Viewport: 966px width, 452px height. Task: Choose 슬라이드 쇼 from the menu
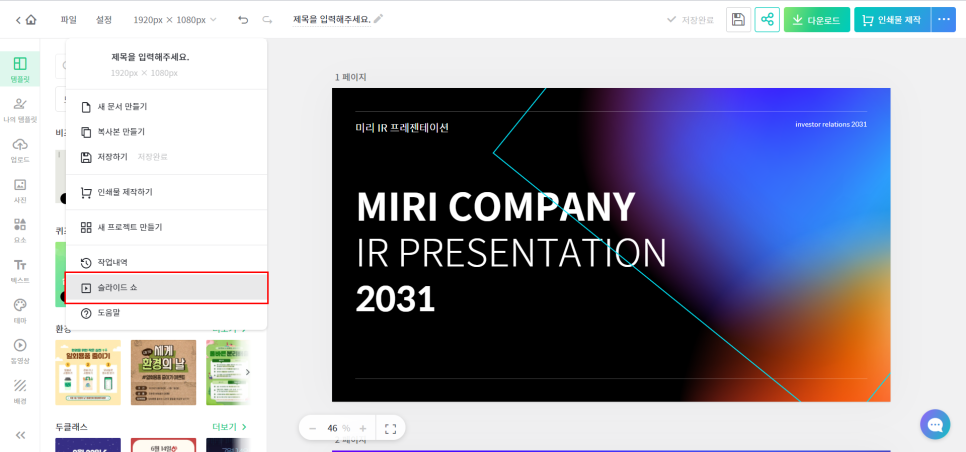(166, 288)
